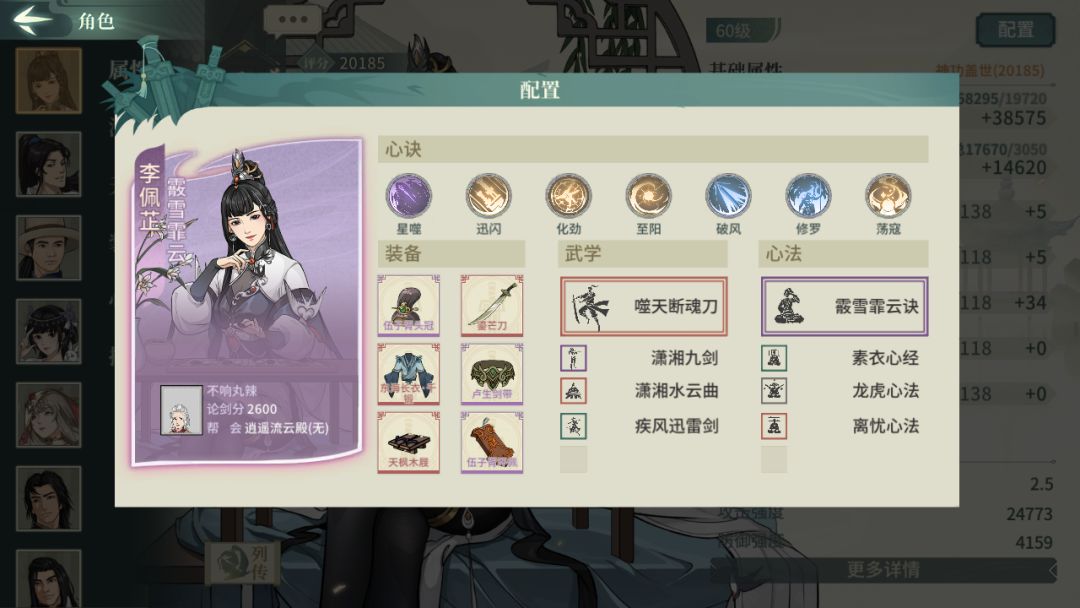The image size is (1080, 608).
Task: Select the 噬天断魂刀 martial art
Action: [x=643, y=306]
